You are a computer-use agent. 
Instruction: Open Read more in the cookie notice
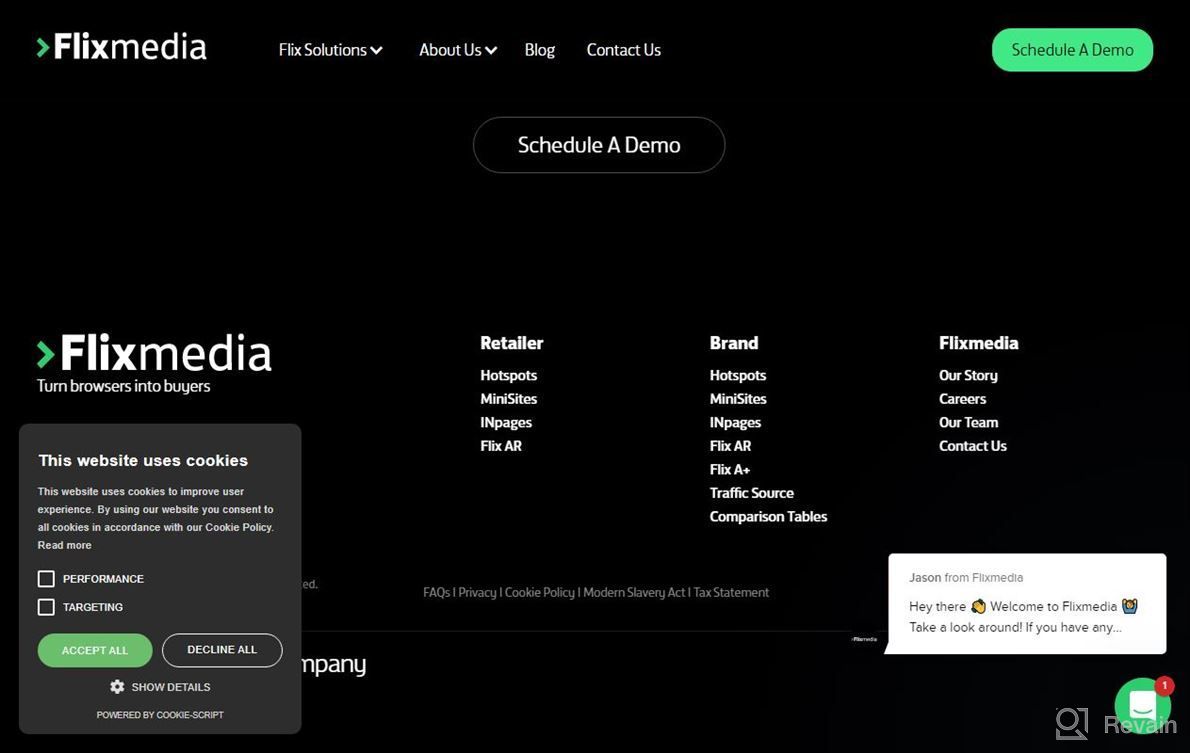pos(65,545)
